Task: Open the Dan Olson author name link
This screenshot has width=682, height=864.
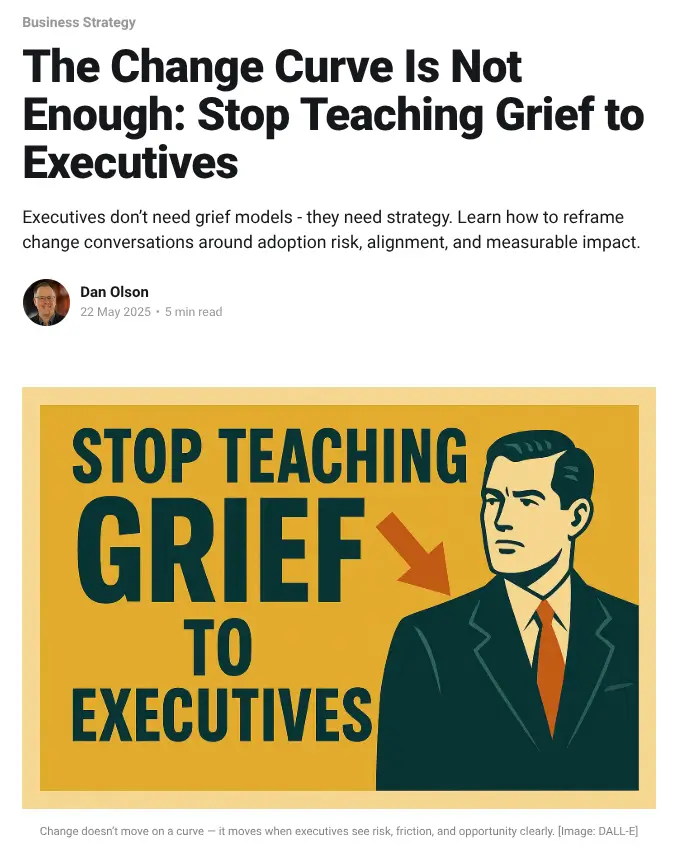Action: pos(114,292)
